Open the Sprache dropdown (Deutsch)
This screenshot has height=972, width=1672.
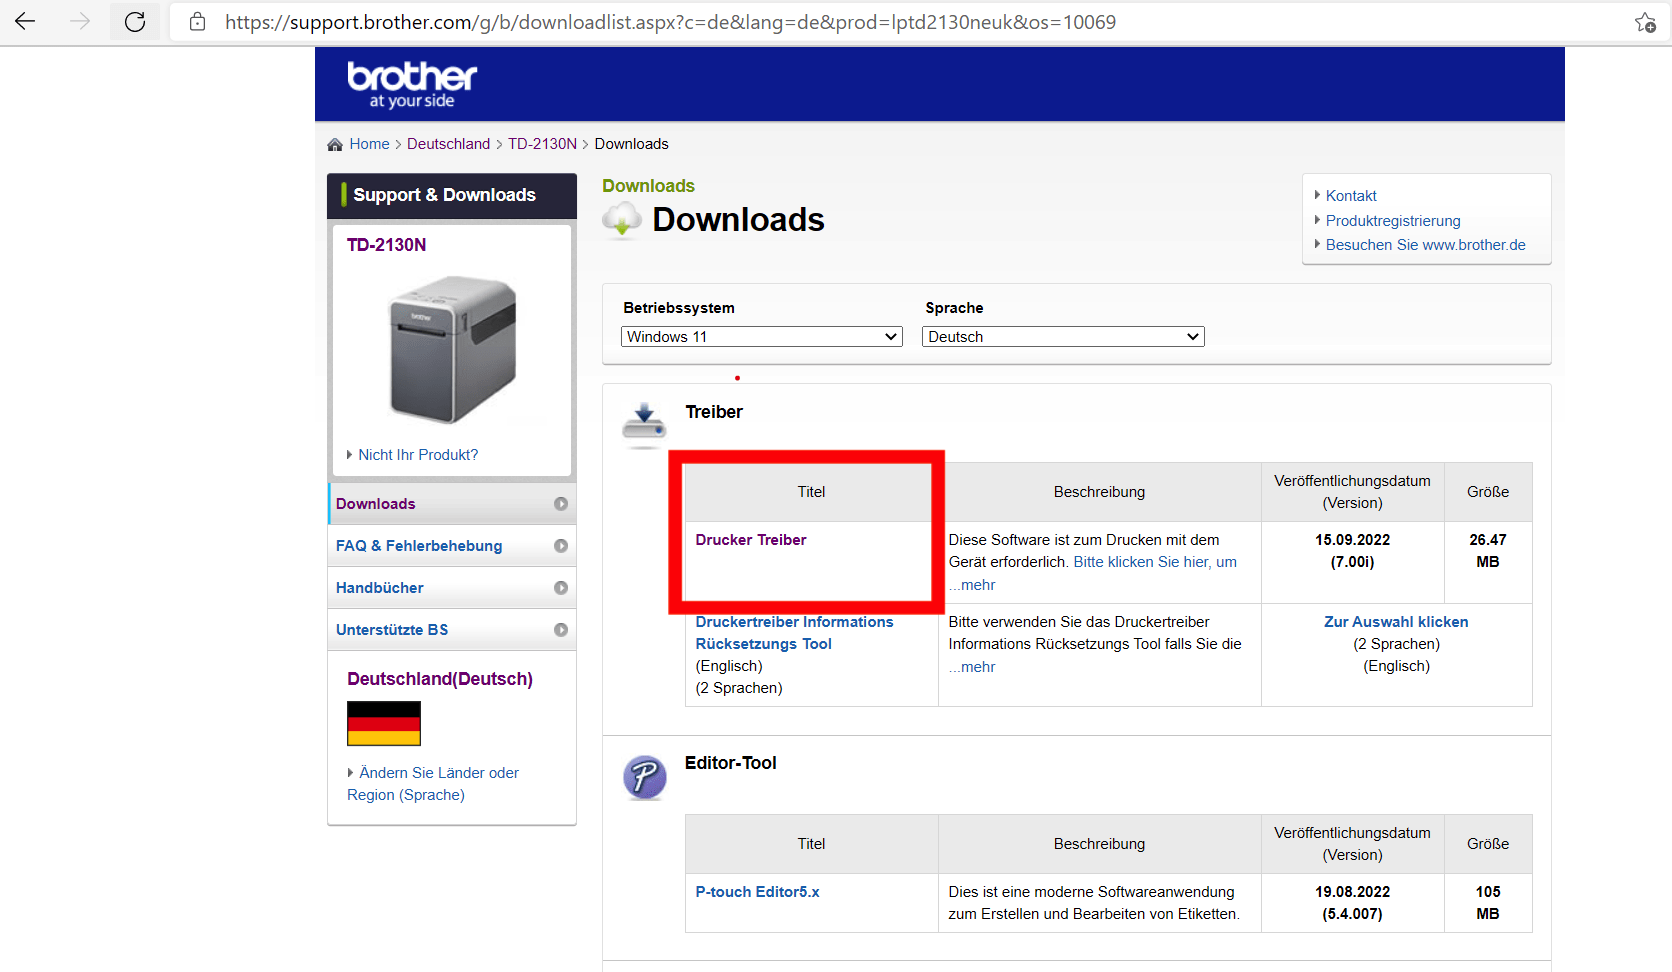(1063, 337)
